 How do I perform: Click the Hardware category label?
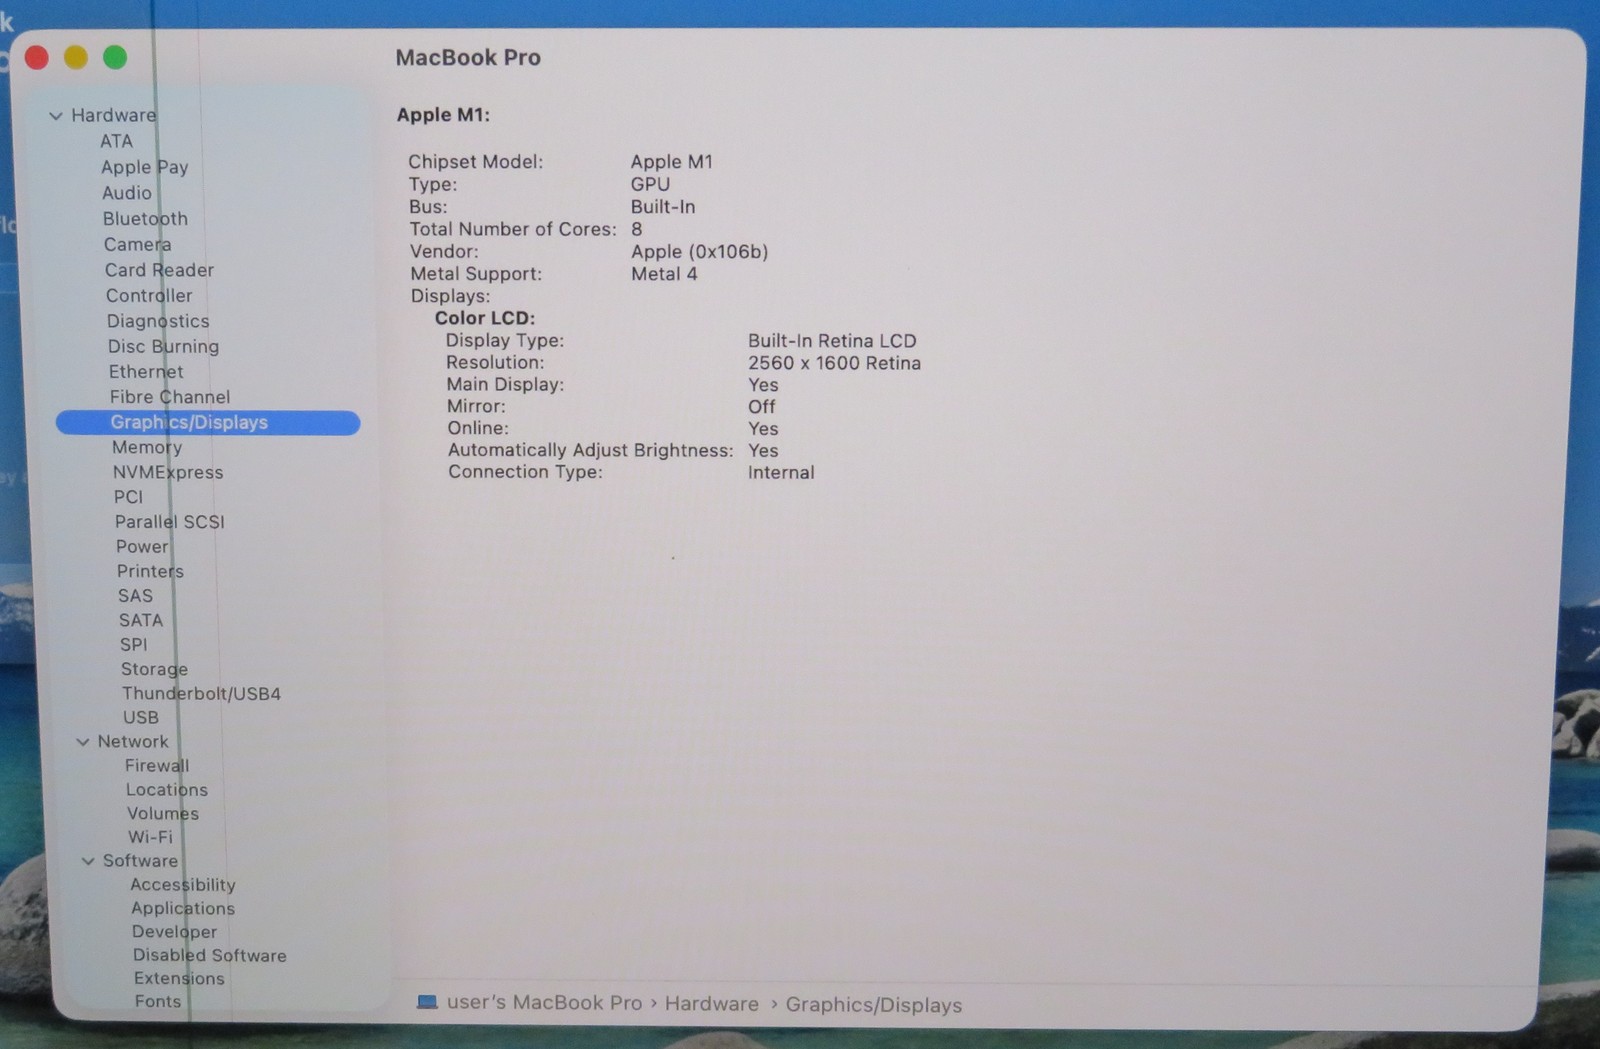pyautogui.click(x=113, y=115)
